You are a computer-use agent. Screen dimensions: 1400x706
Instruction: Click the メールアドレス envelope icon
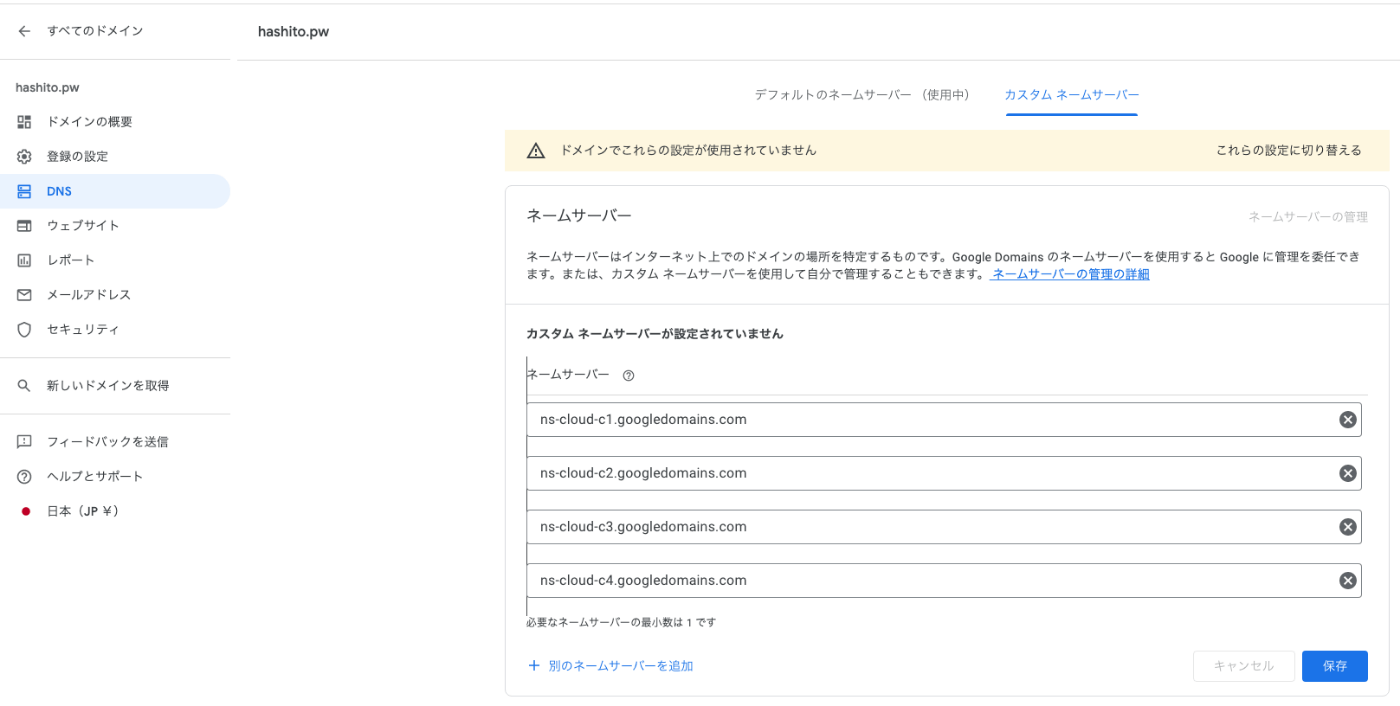click(x=24, y=295)
